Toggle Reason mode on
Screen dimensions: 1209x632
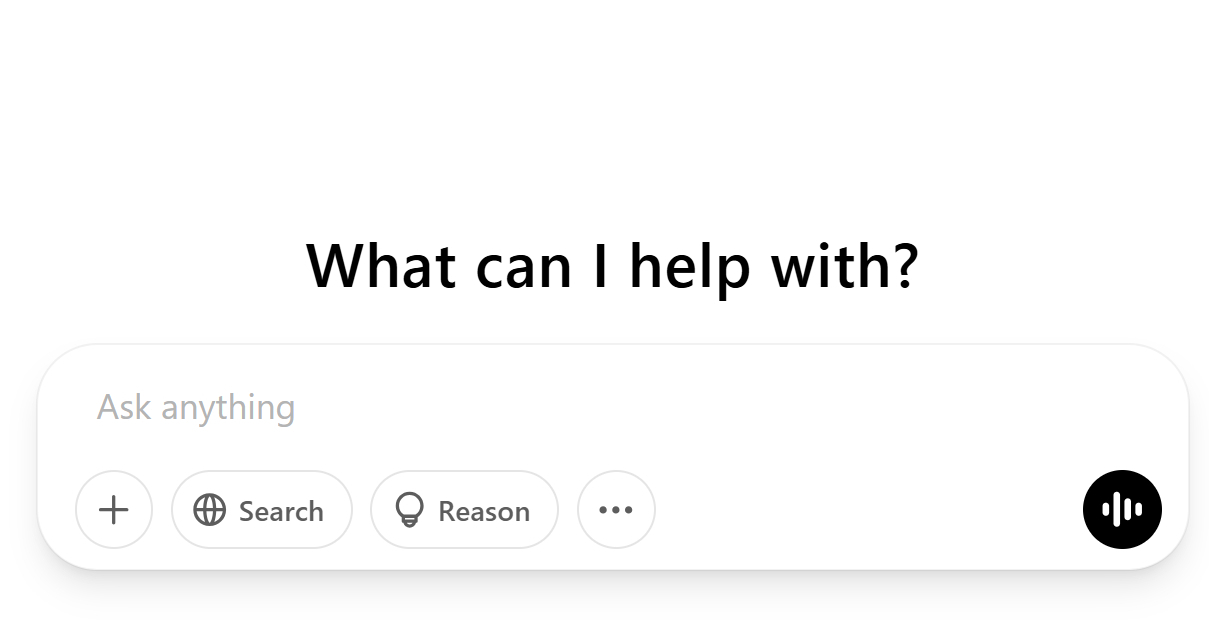pyautogui.click(x=464, y=510)
